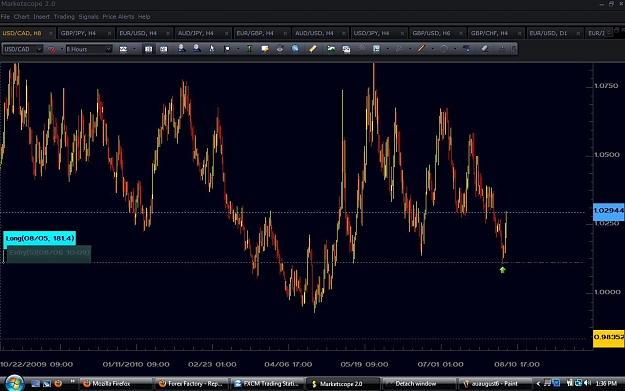The width and height of the screenshot is (625, 391).
Task: Click the Long(08/05, 181.4) position label
Action: pyautogui.click(x=40, y=238)
